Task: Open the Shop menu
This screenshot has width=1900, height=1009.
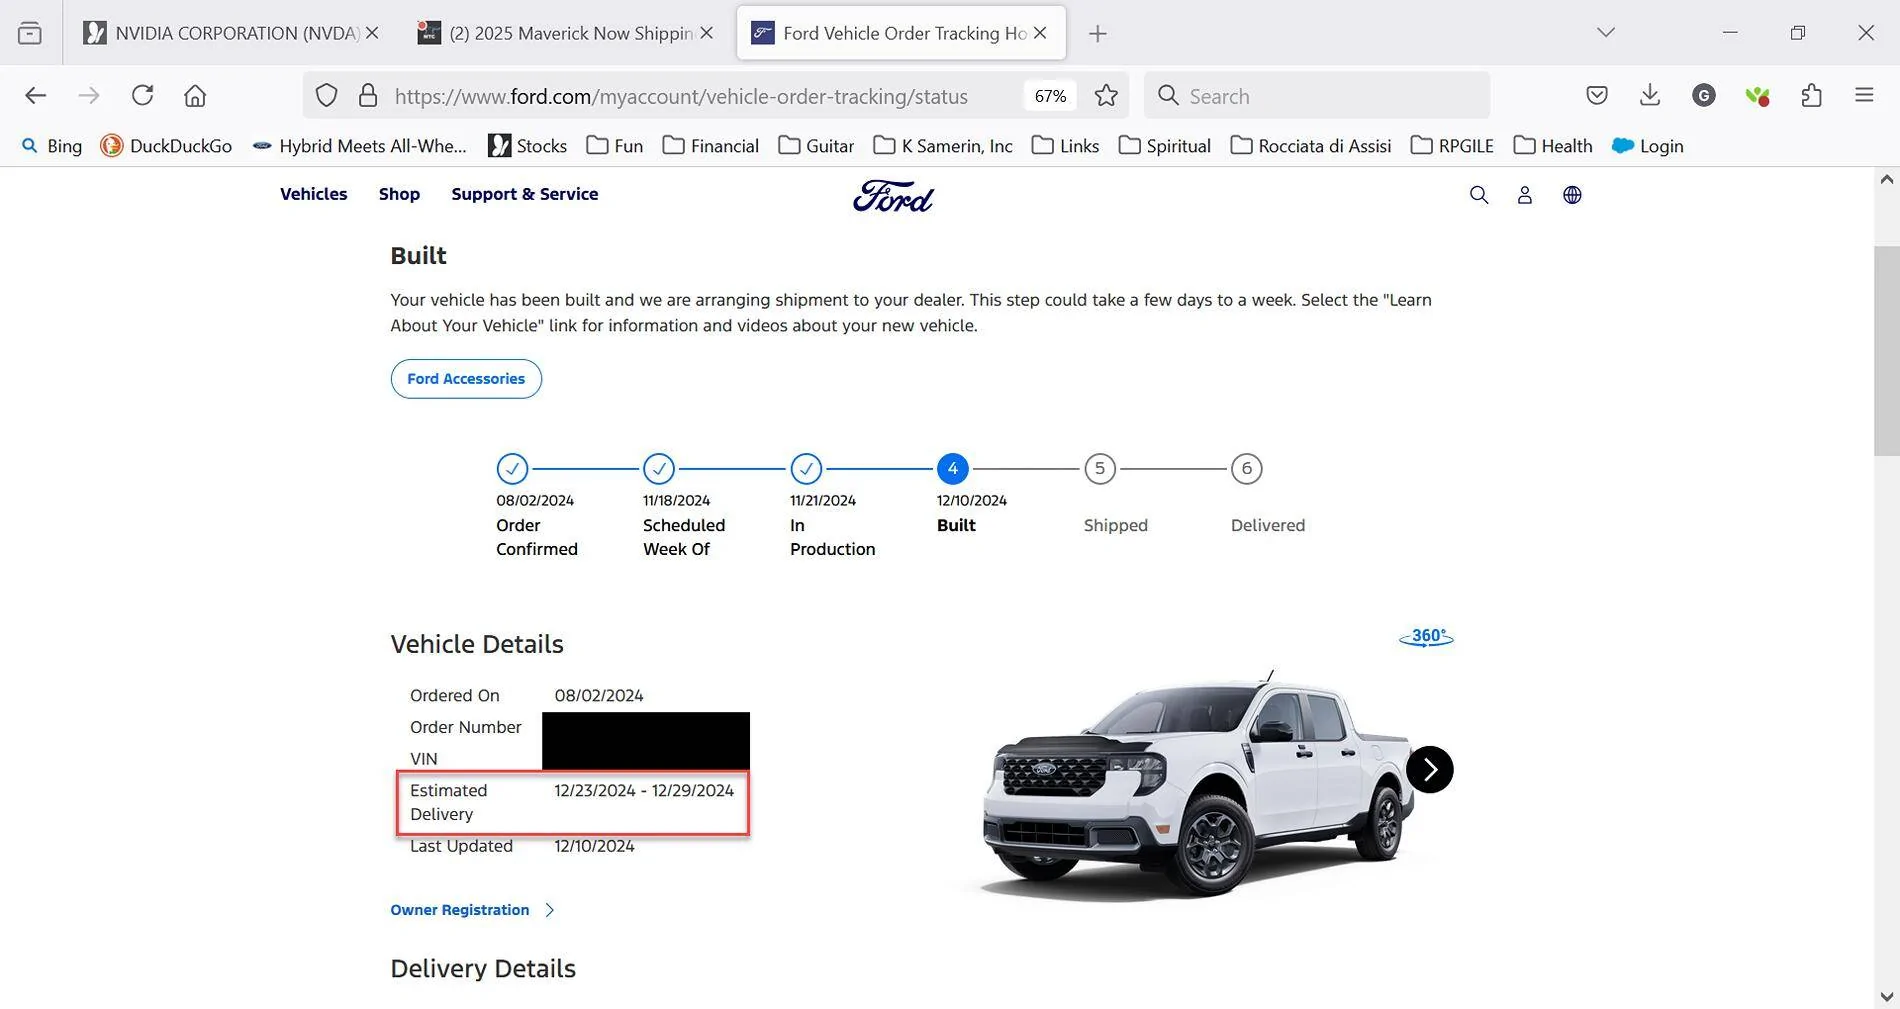Action: point(399,194)
